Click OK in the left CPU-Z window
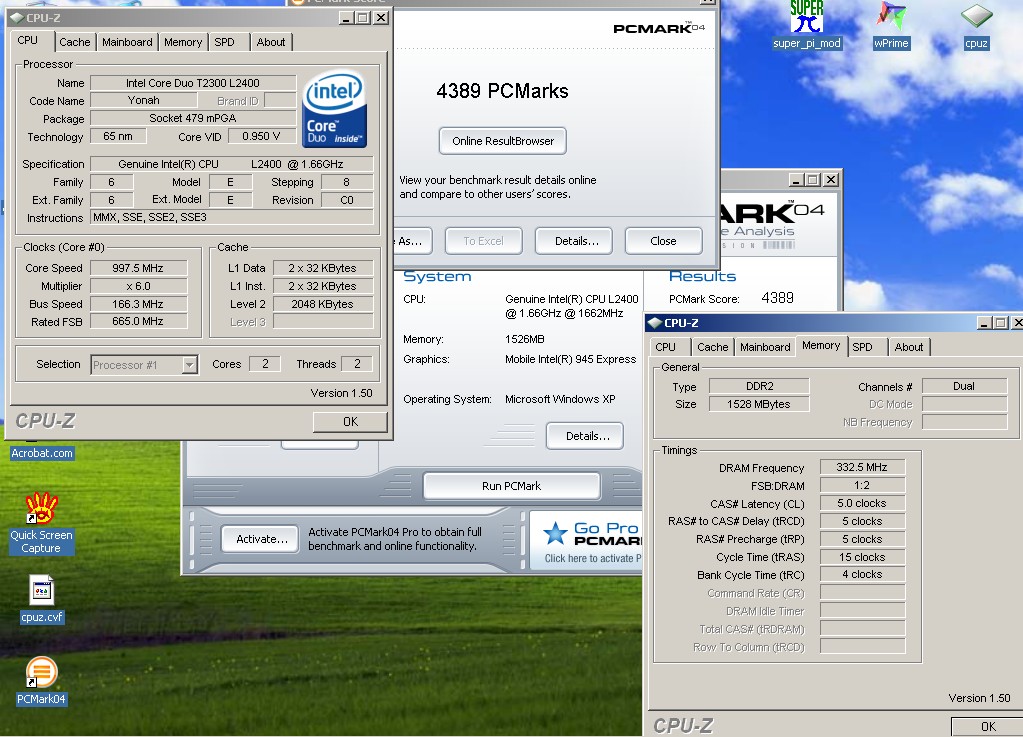 coord(350,422)
